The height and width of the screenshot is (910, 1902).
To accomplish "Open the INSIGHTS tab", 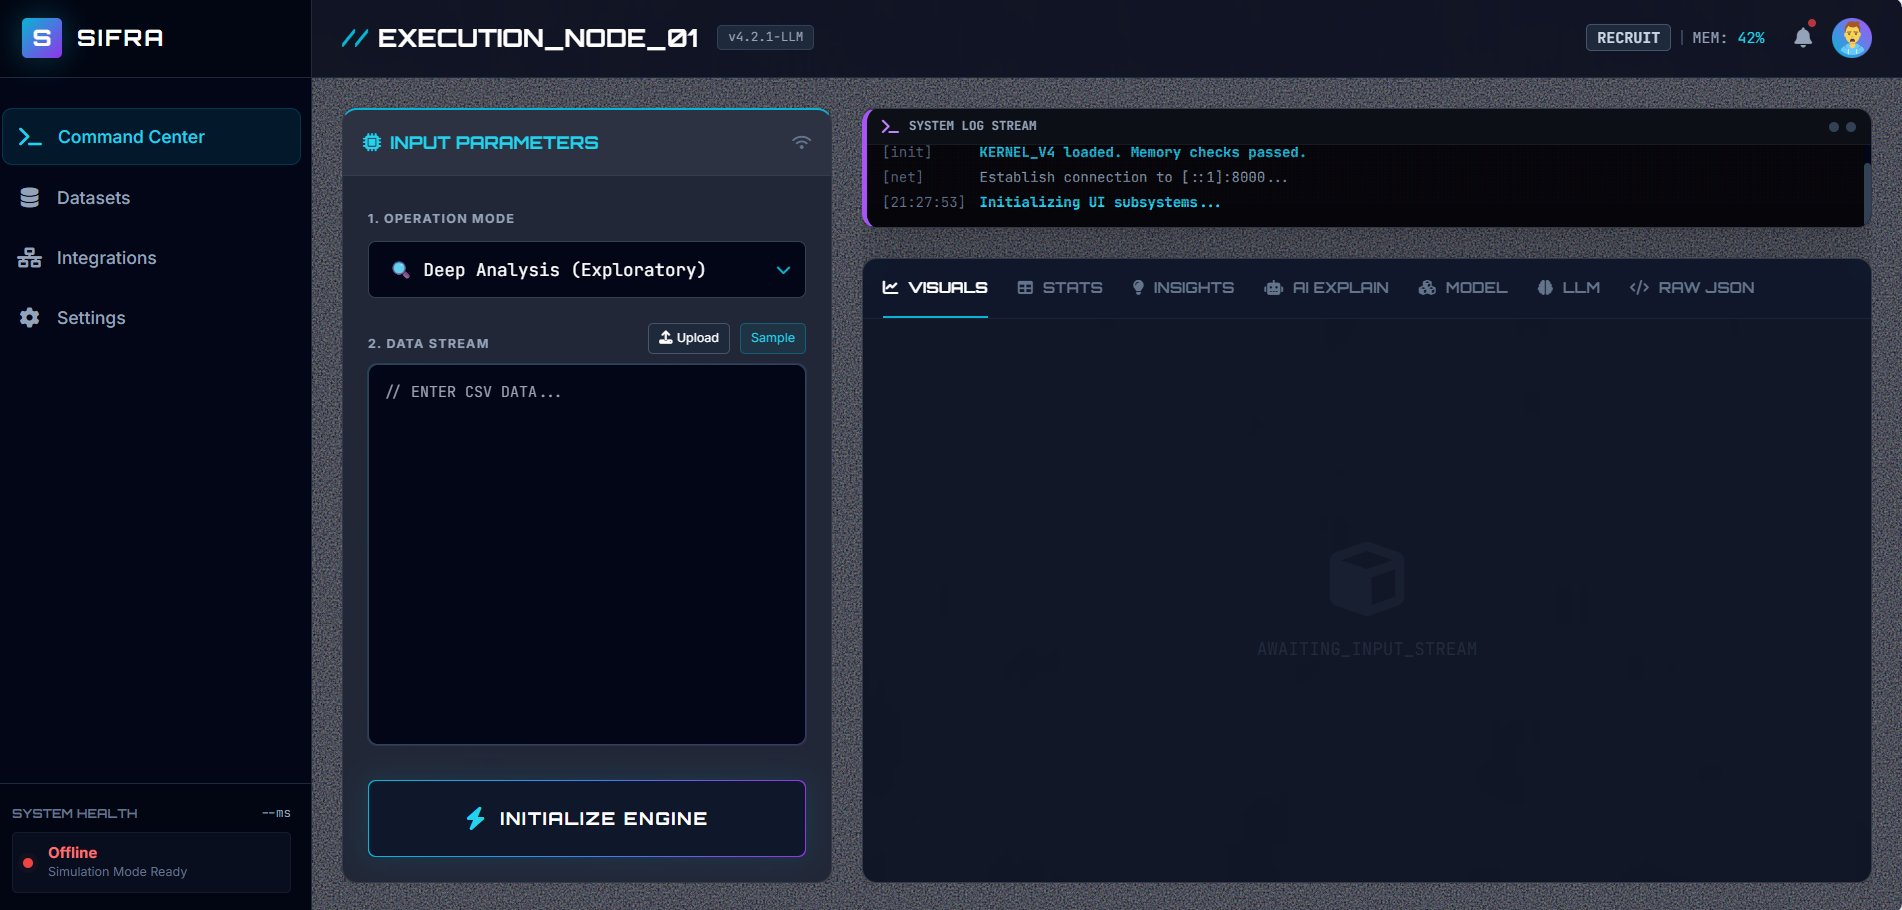I will 1182,288.
